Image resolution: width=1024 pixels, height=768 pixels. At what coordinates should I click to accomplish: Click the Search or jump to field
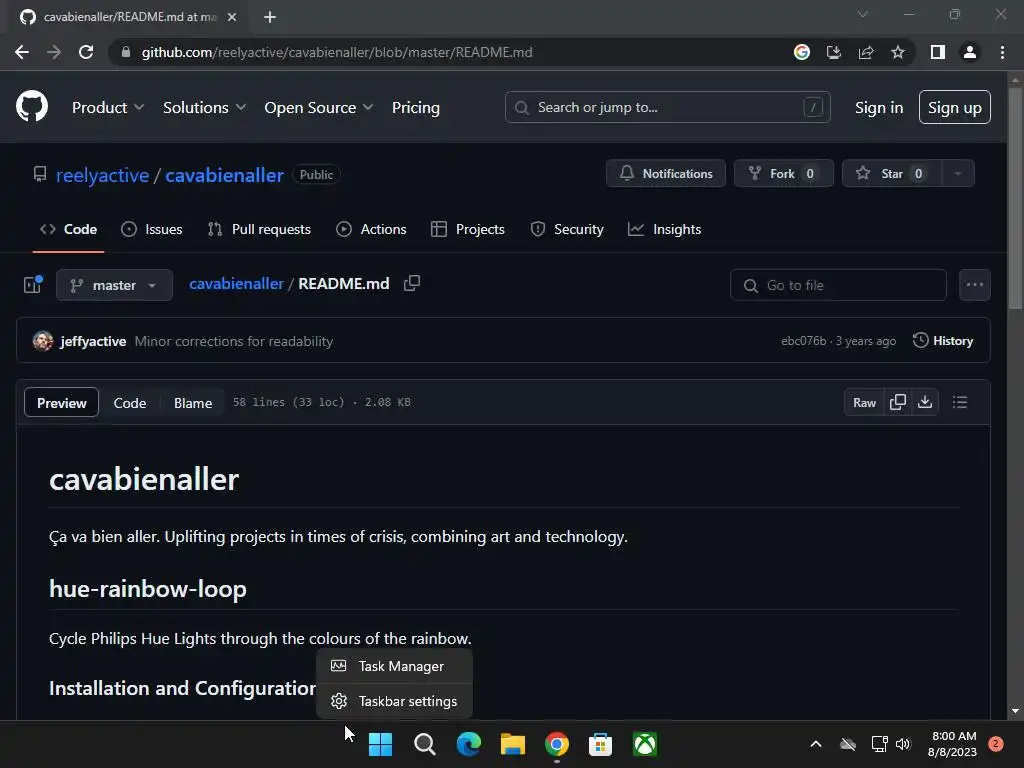pyautogui.click(x=667, y=107)
